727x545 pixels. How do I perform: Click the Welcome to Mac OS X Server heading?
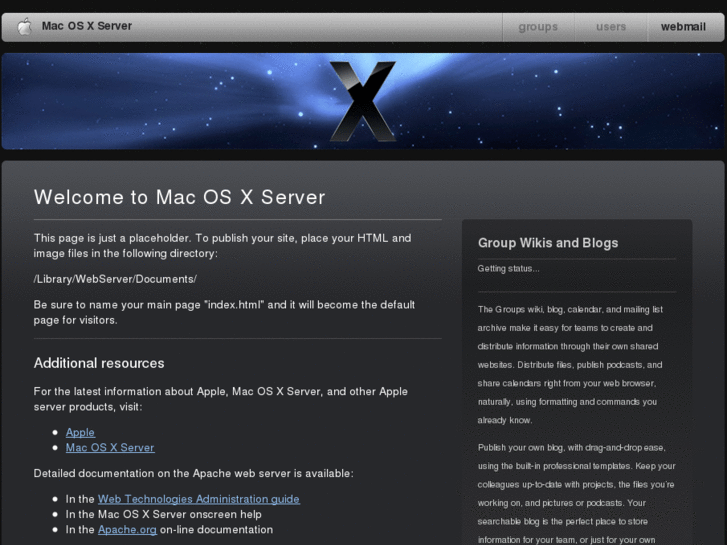pyautogui.click(x=179, y=197)
